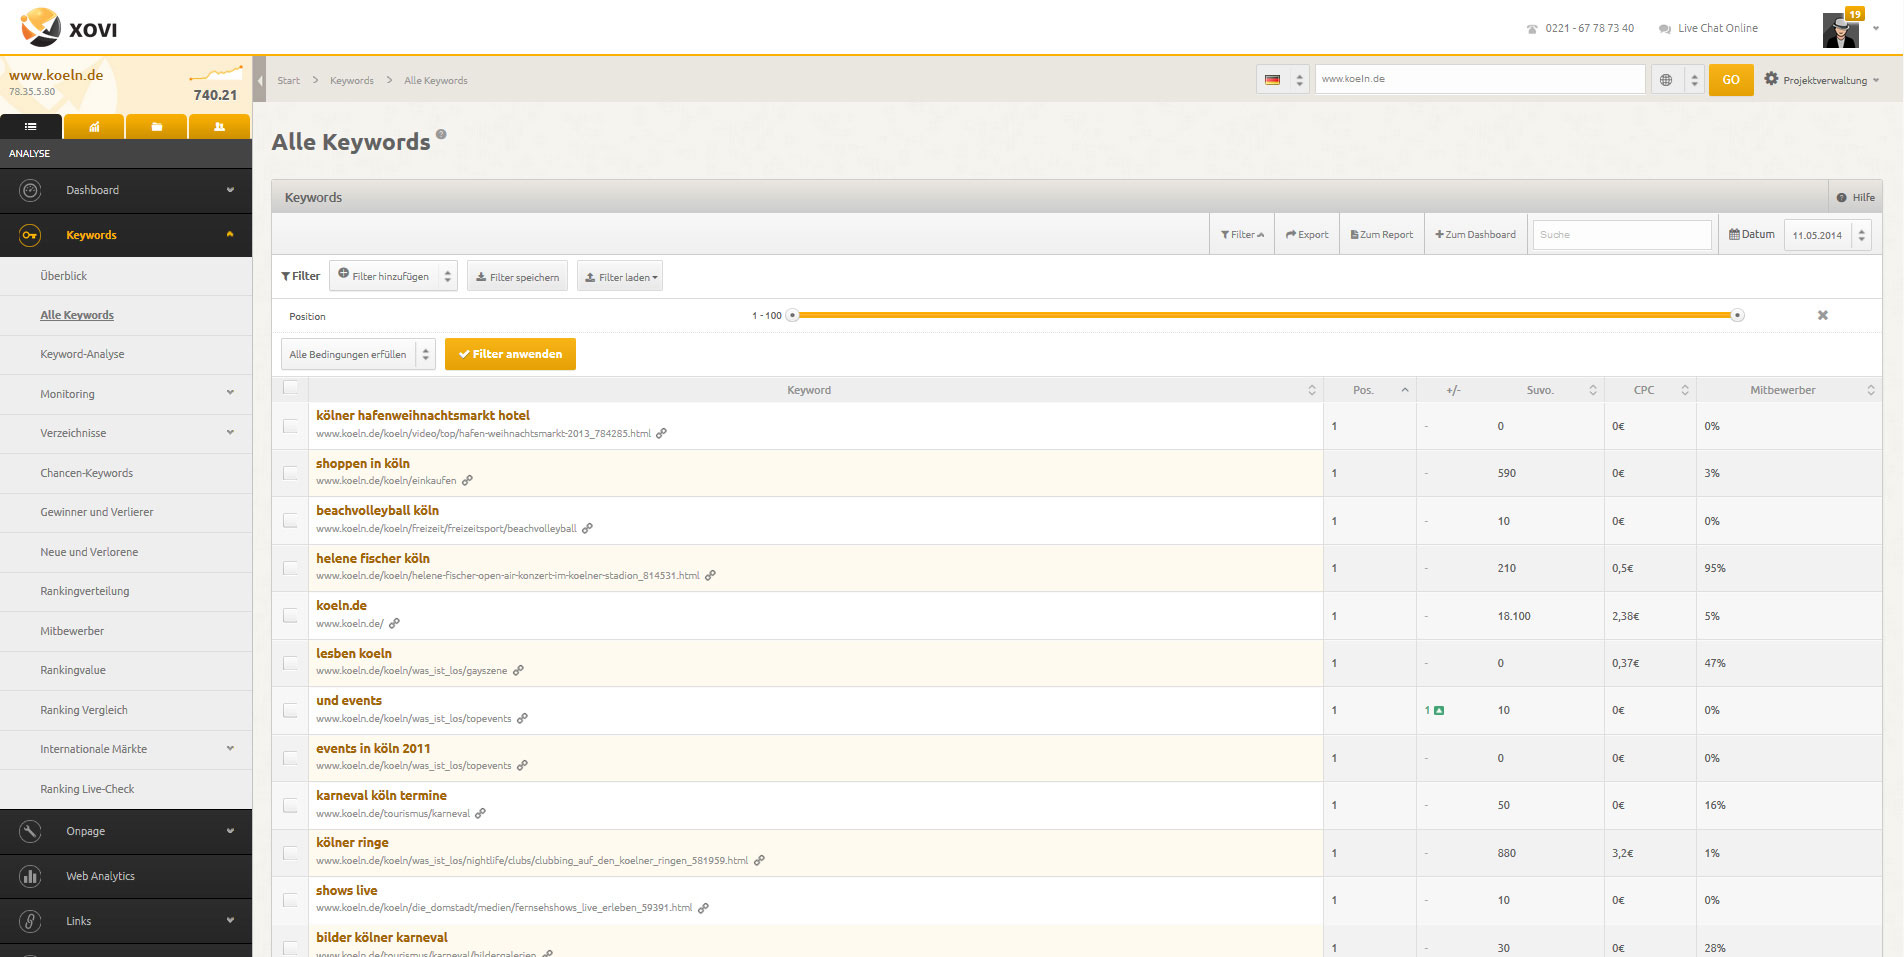The height and width of the screenshot is (957, 1904).
Task: Open the Filter hinzufügen dropdown
Action: [393, 276]
